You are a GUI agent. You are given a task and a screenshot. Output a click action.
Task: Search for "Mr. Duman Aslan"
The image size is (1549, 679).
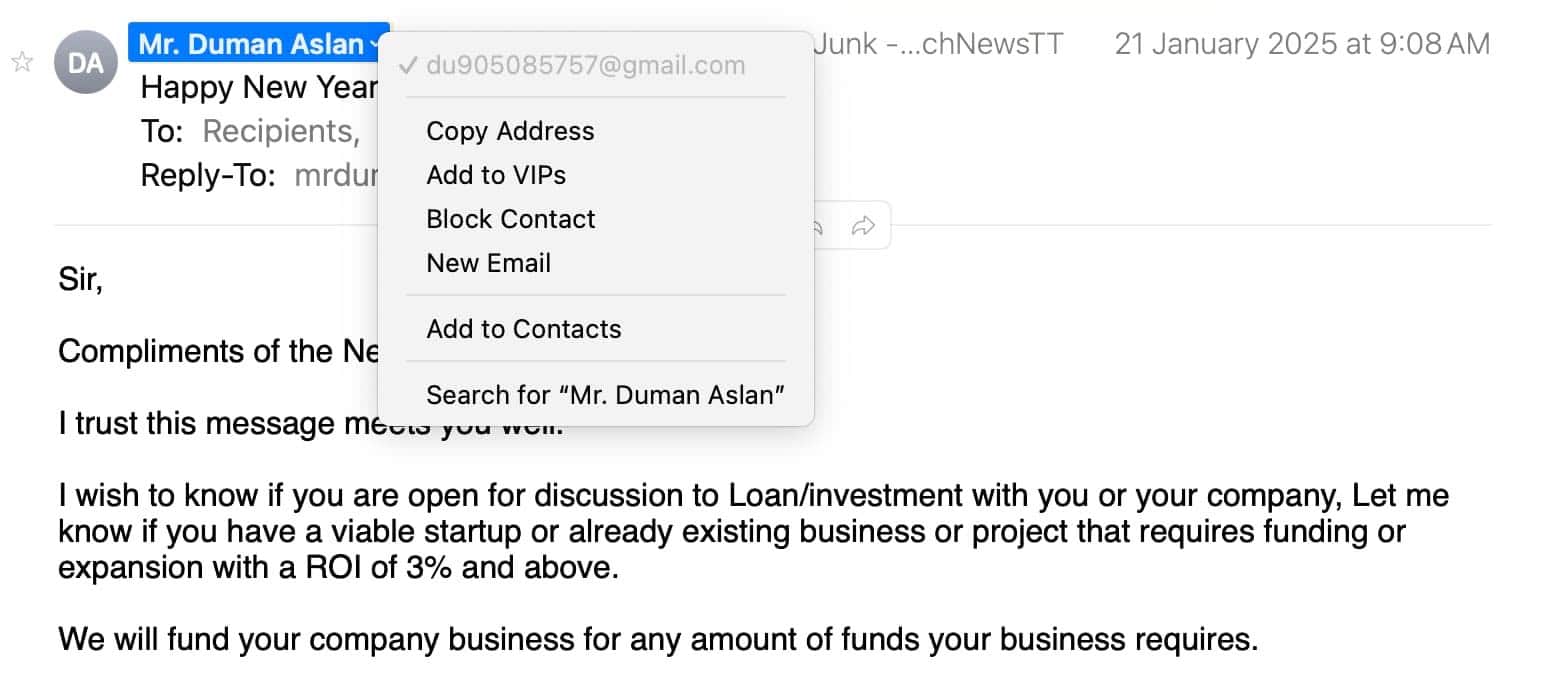coord(605,395)
